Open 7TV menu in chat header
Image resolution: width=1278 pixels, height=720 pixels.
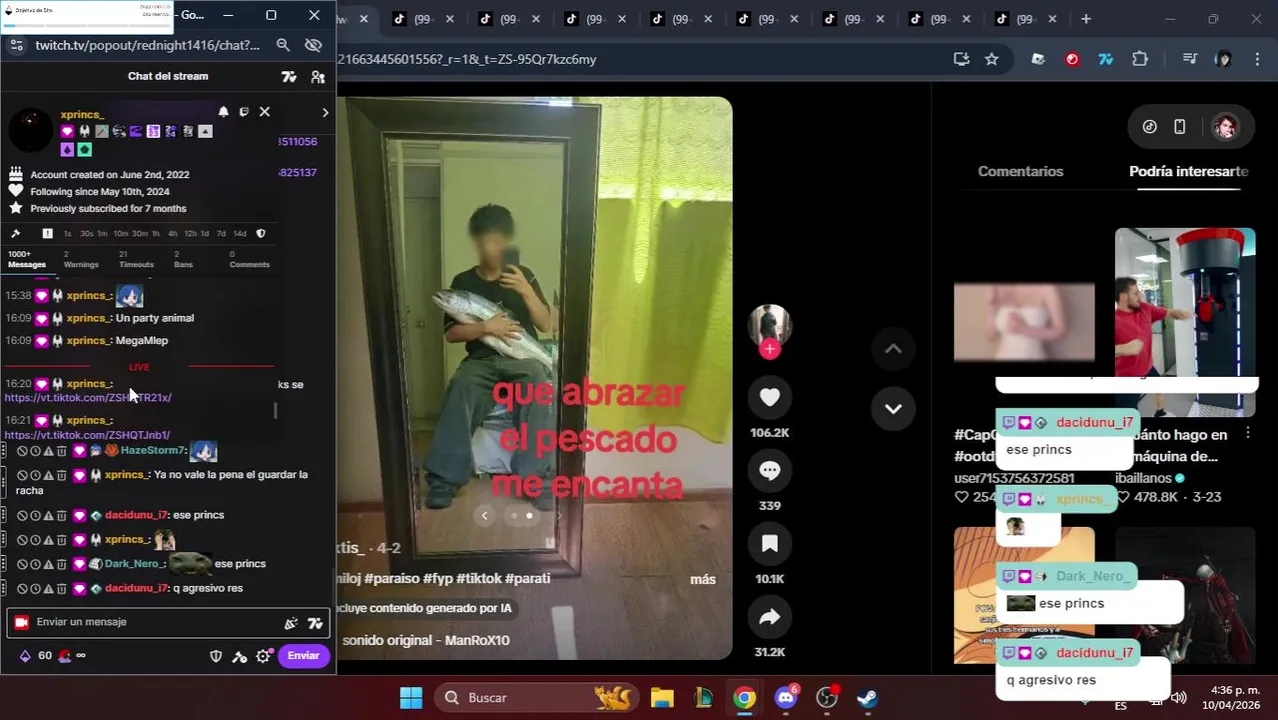[289, 76]
